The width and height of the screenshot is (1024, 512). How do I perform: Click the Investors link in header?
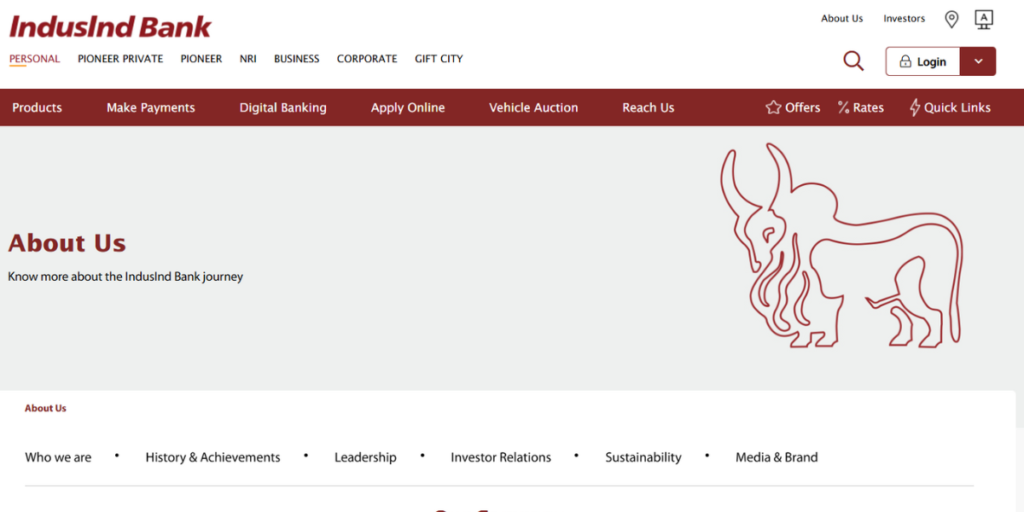pos(904,18)
